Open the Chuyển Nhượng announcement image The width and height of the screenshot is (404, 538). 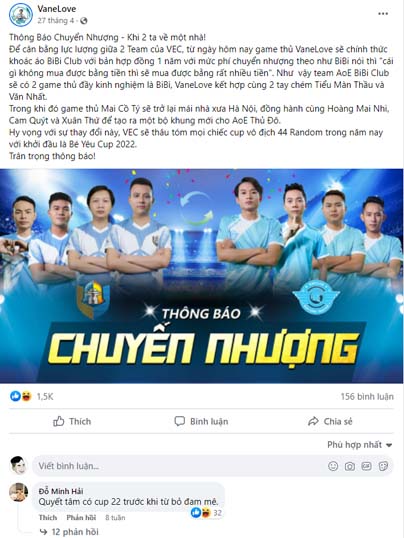pyautogui.click(x=201, y=276)
